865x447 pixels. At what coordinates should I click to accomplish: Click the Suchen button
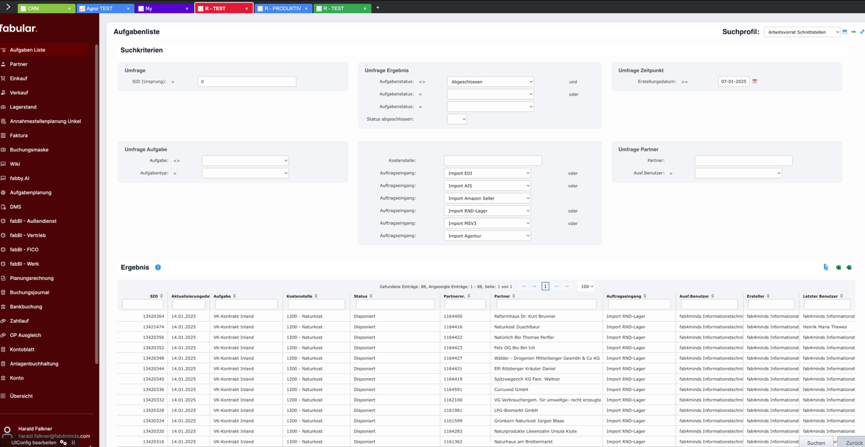[816, 442]
